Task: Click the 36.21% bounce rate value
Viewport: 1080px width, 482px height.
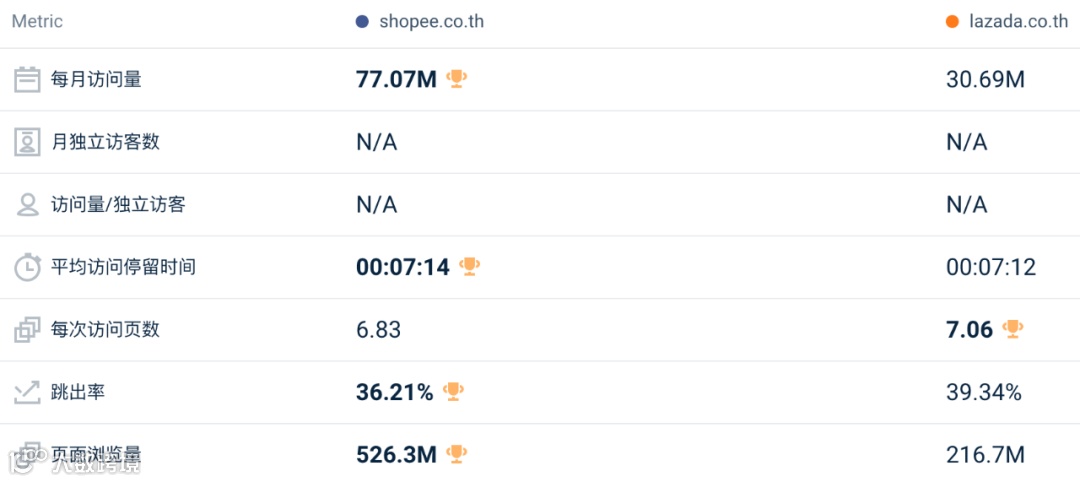Action: [395, 392]
